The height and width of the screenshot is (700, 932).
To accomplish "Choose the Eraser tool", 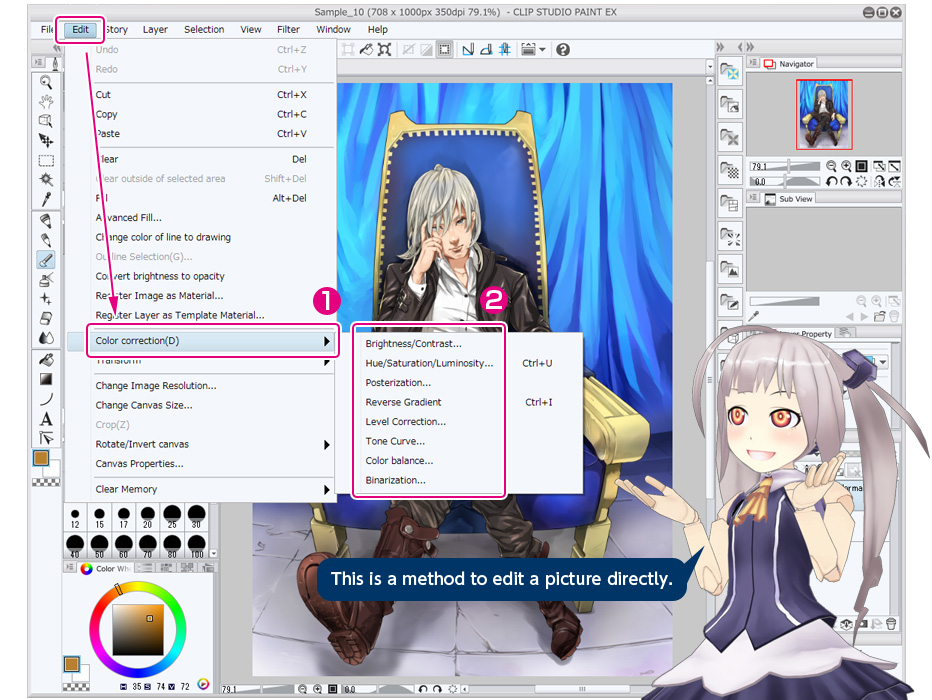I will [46, 318].
